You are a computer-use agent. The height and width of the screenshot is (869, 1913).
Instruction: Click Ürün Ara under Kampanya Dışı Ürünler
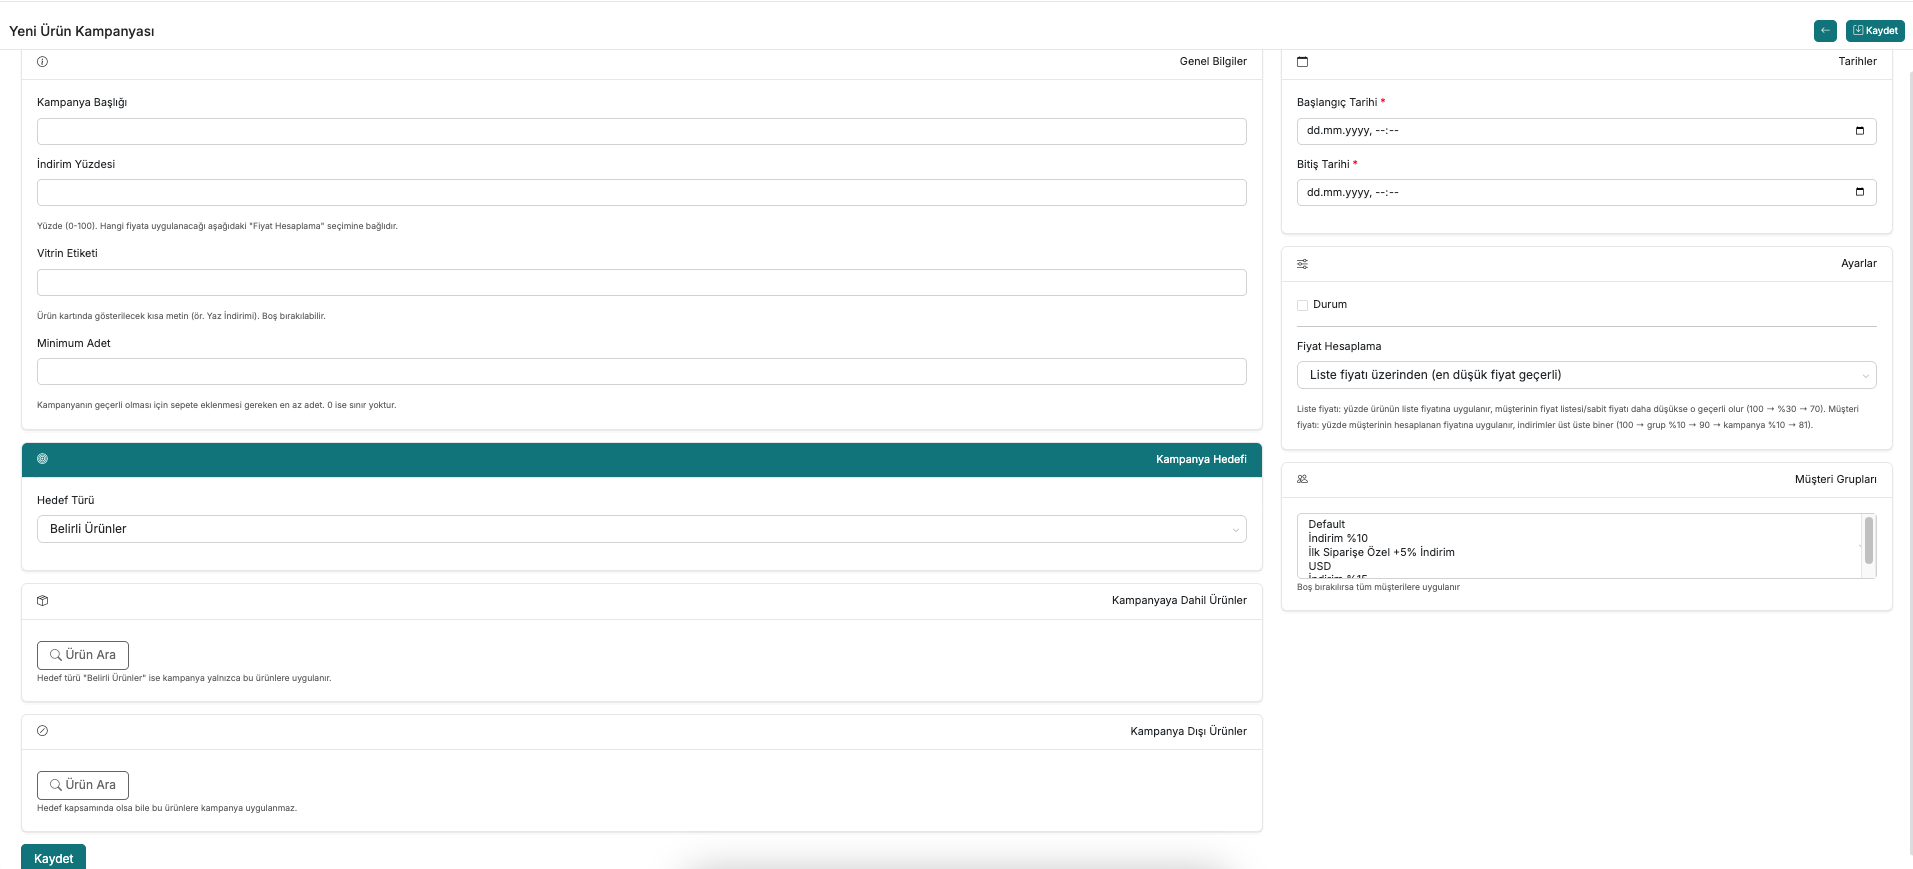(83, 785)
